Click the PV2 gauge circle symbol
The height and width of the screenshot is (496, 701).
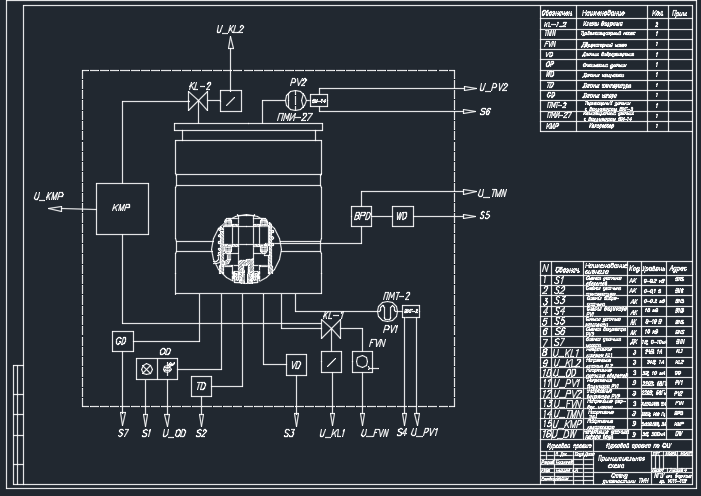pyautogui.click(x=296, y=100)
